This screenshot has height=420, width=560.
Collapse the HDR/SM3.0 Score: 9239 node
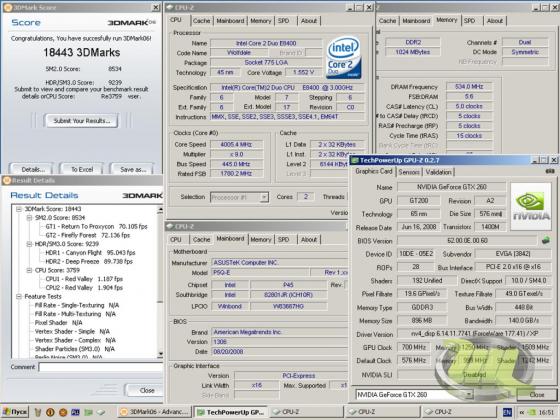pyautogui.click(x=29, y=244)
